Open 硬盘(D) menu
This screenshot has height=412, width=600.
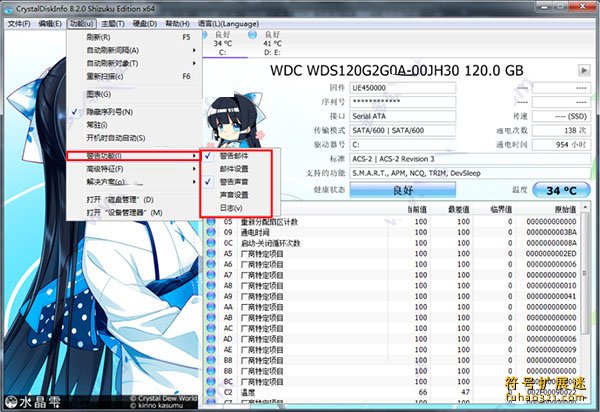click(145, 24)
